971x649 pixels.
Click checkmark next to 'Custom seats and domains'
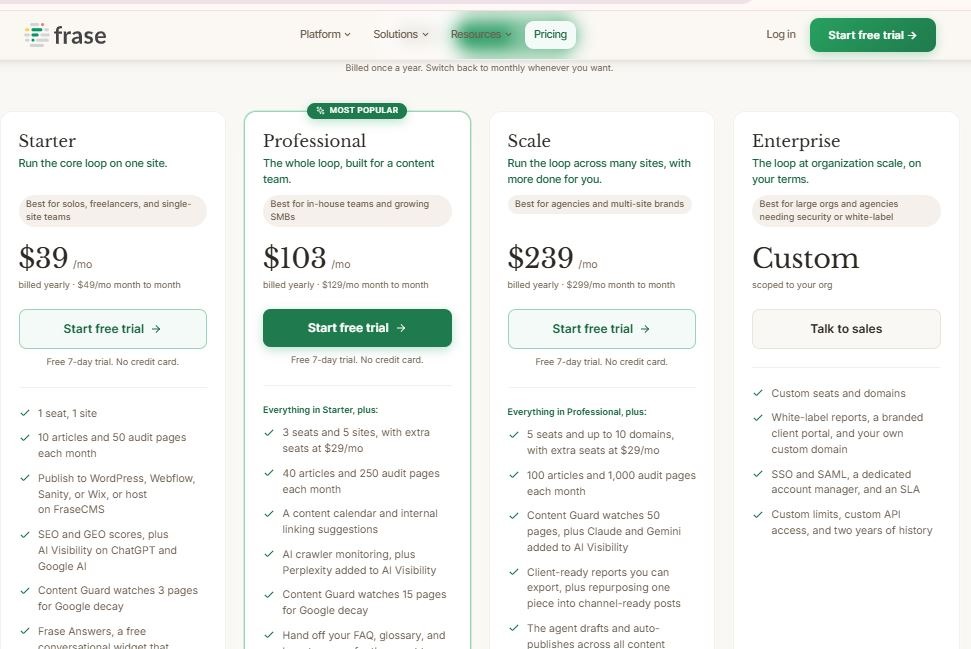point(758,393)
